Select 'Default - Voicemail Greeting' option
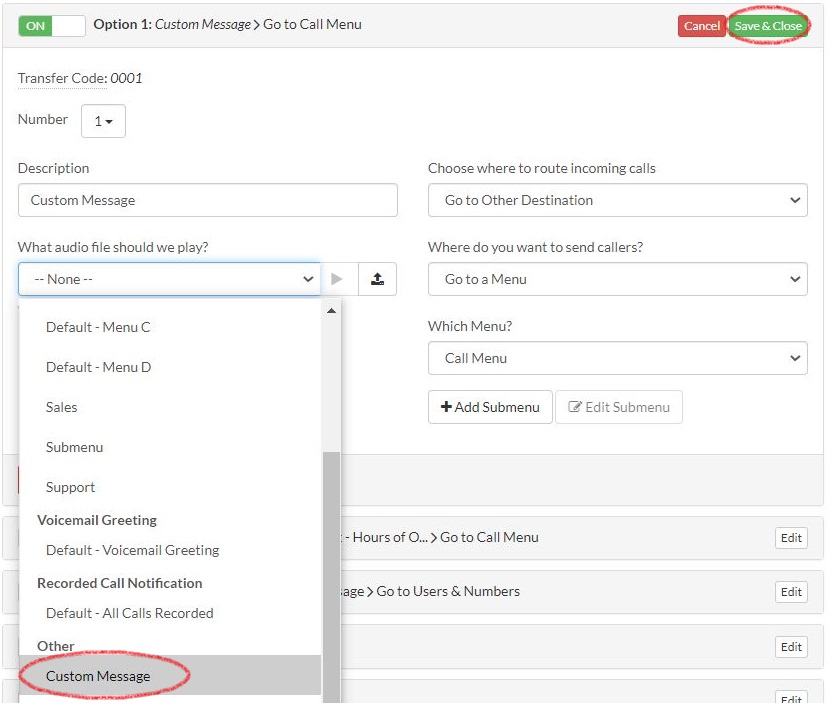 click(133, 548)
